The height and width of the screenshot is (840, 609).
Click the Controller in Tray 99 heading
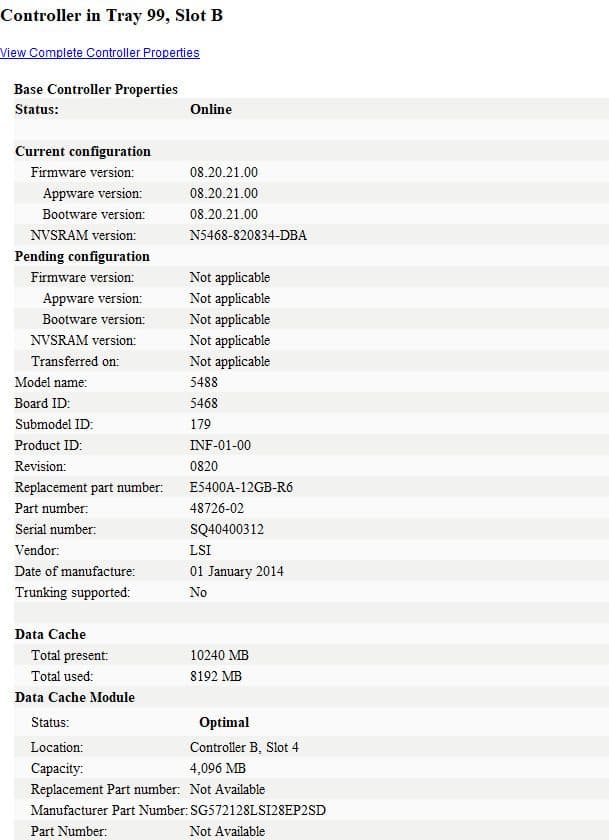coord(111,15)
